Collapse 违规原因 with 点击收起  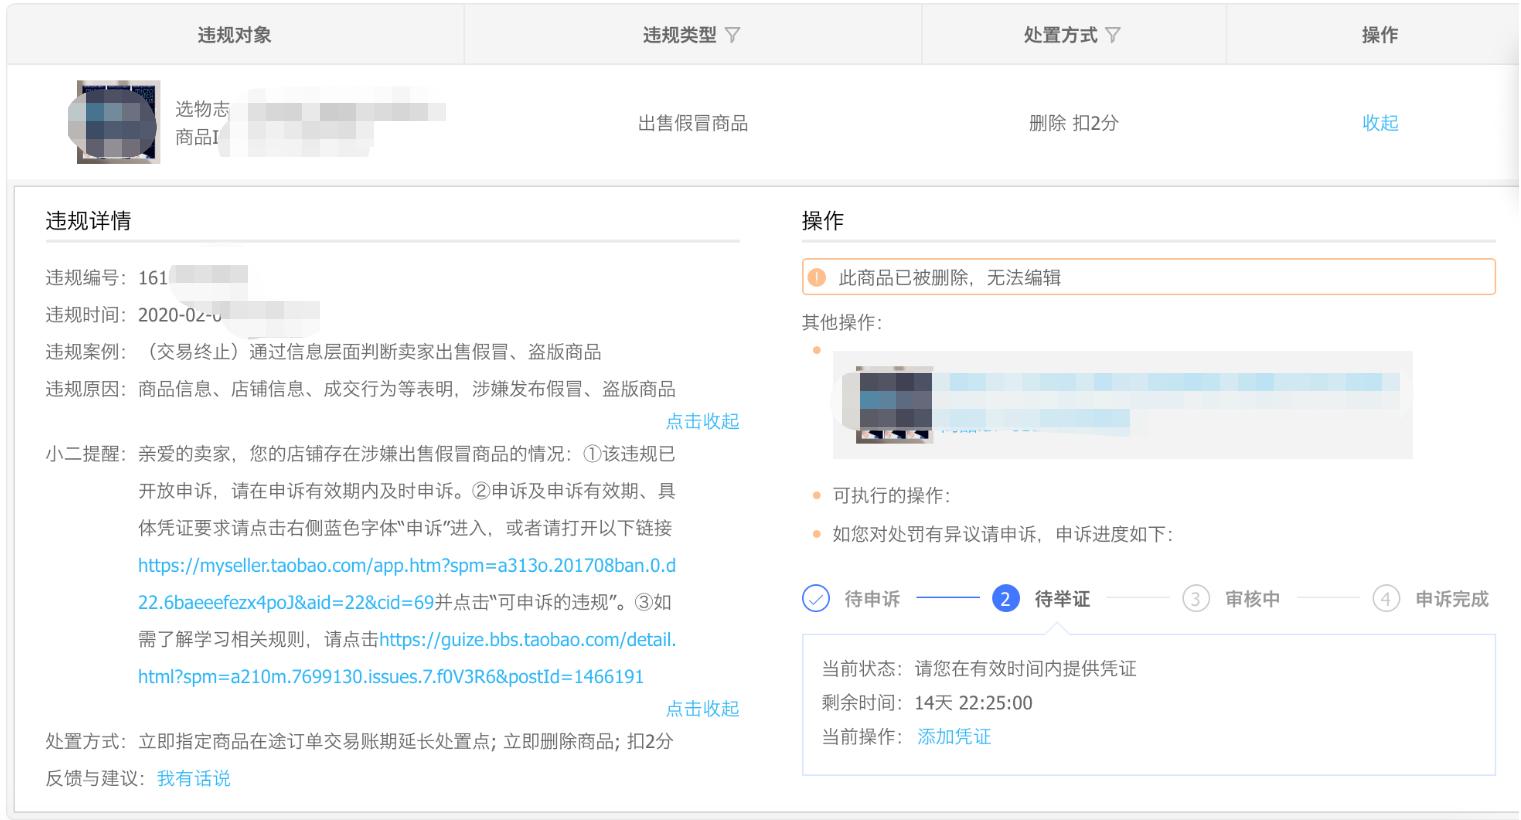tap(703, 421)
